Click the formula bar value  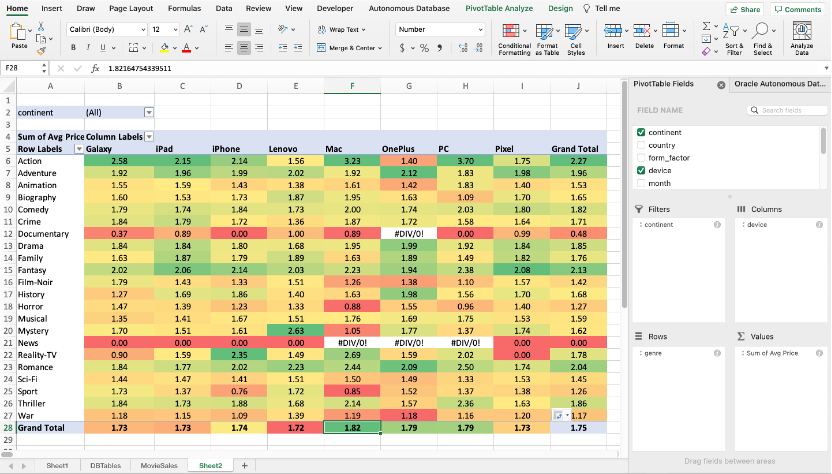pos(140,68)
